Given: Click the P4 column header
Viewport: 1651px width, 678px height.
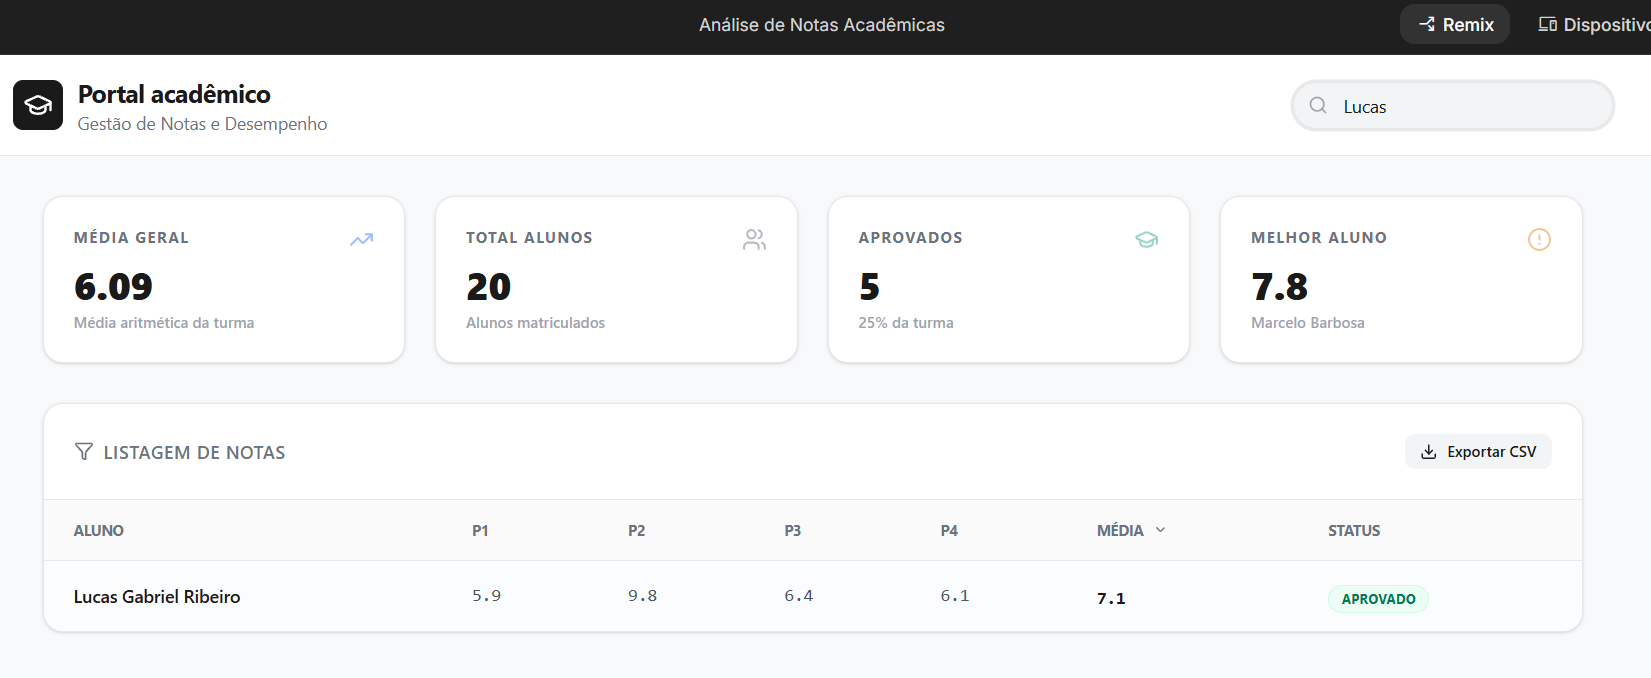Looking at the screenshot, I should 949,531.
